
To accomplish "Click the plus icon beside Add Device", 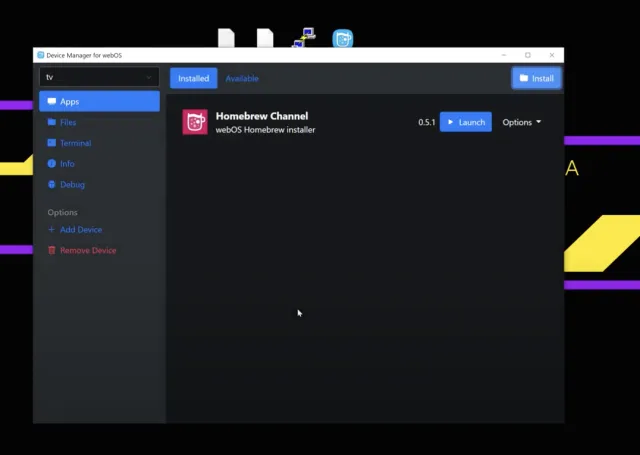I will (x=51, y=229).
